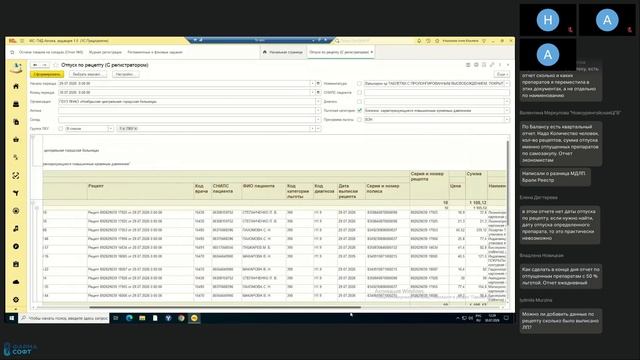Viewport: 640px width, 360px height.
Task: Enable the Номенклатура filter checkbox
Action: click(x=359, y=83)
